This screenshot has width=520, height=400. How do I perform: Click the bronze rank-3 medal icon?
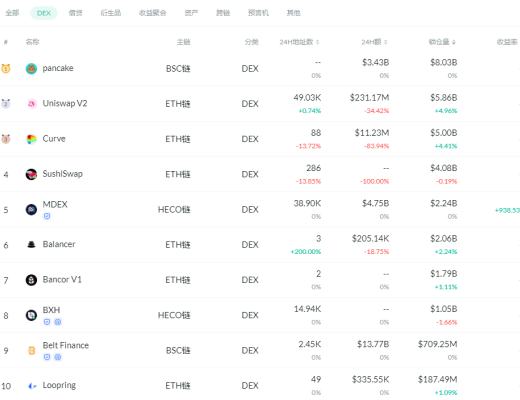click(x=6, y=139)
